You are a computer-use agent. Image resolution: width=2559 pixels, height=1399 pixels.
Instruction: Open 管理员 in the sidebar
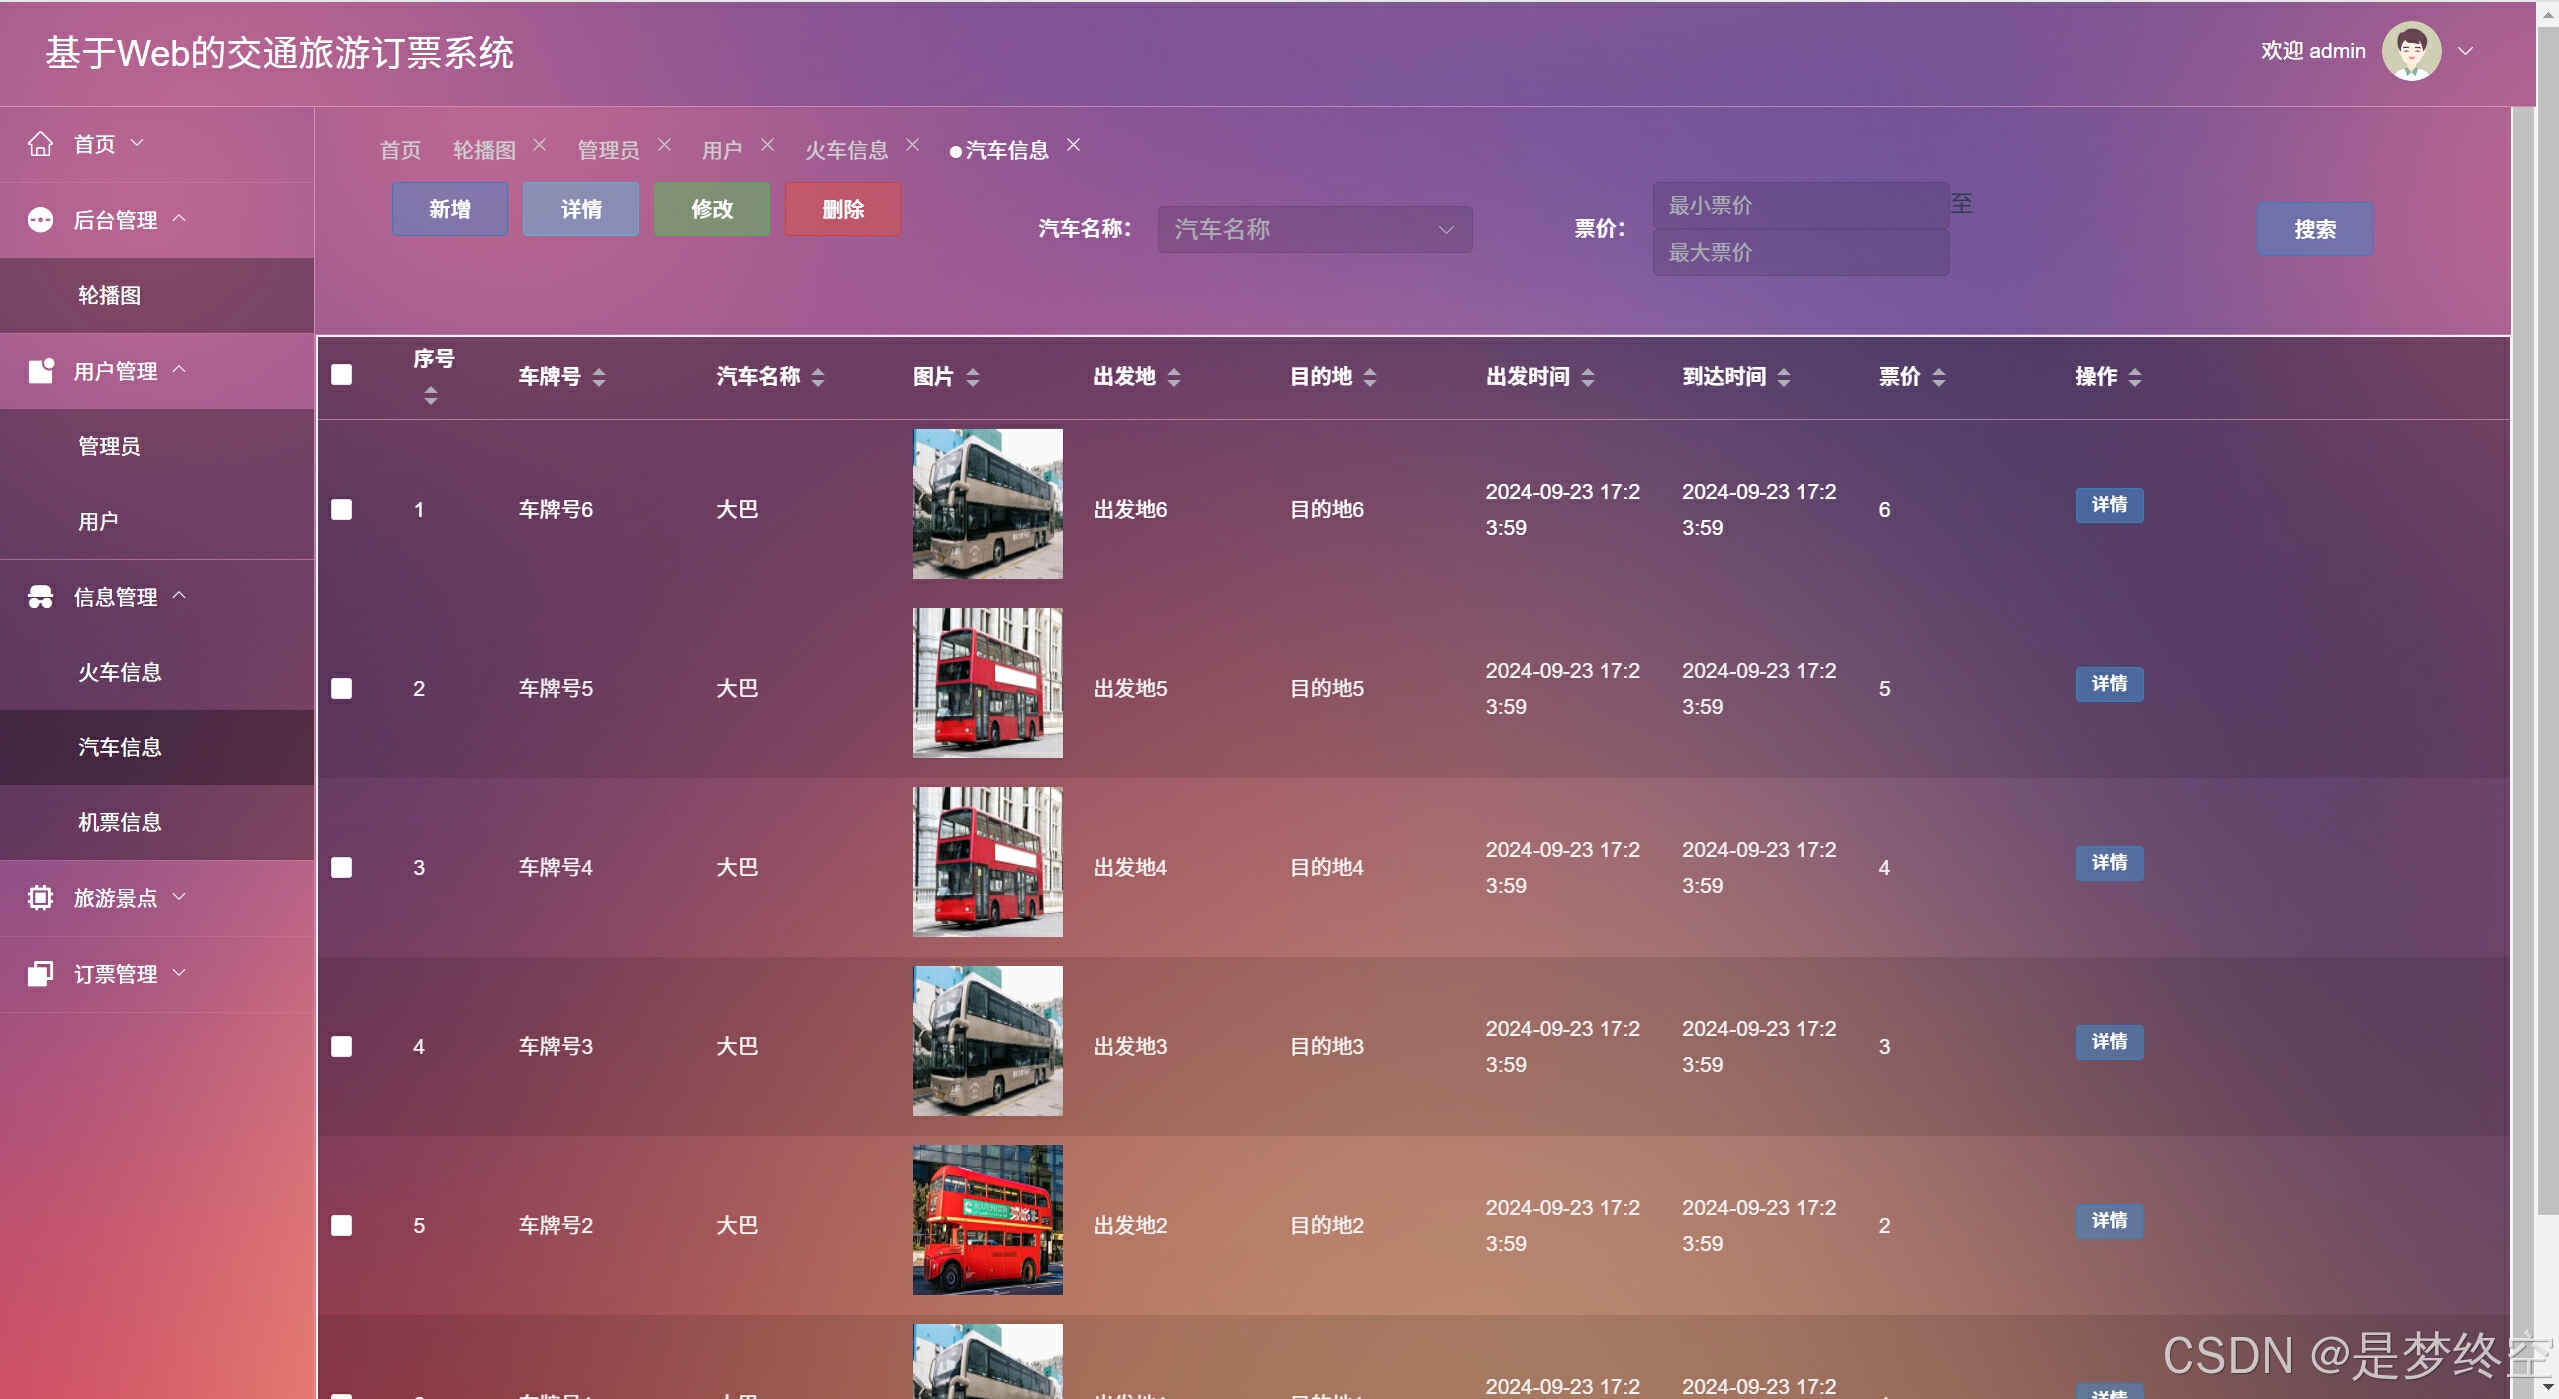coord(157,446)
